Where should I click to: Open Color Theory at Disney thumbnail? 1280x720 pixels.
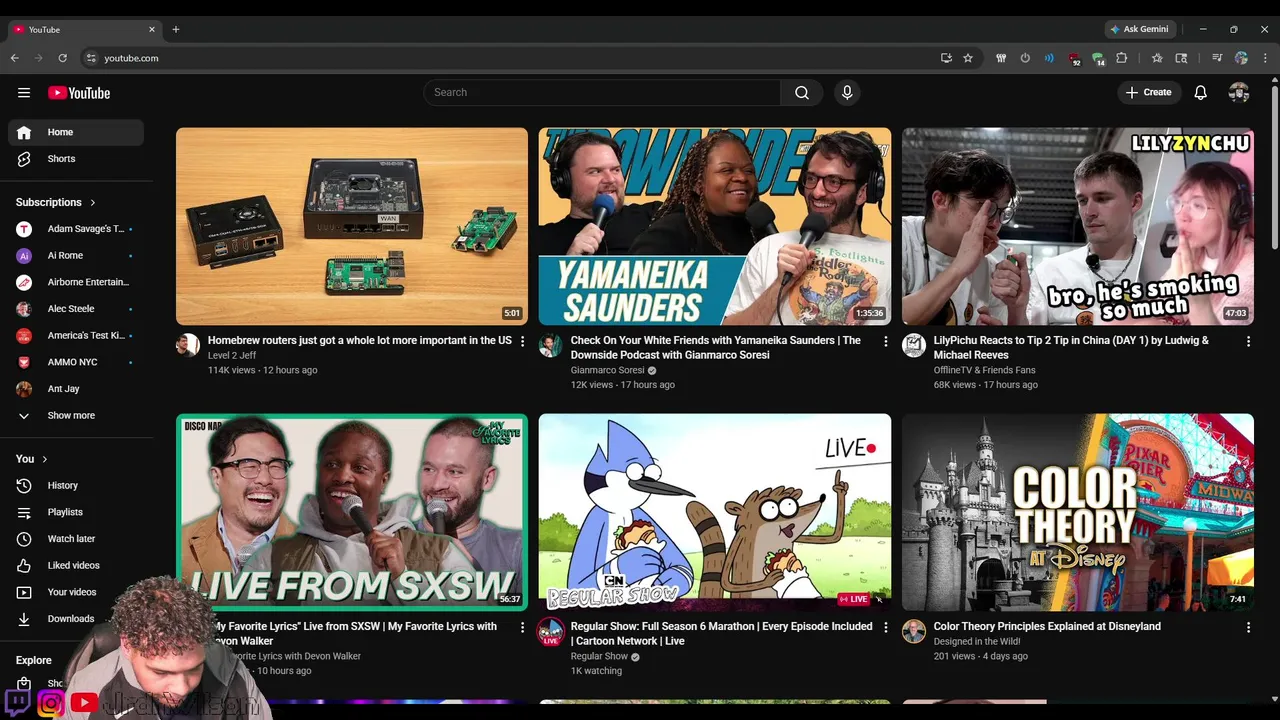1078,512
